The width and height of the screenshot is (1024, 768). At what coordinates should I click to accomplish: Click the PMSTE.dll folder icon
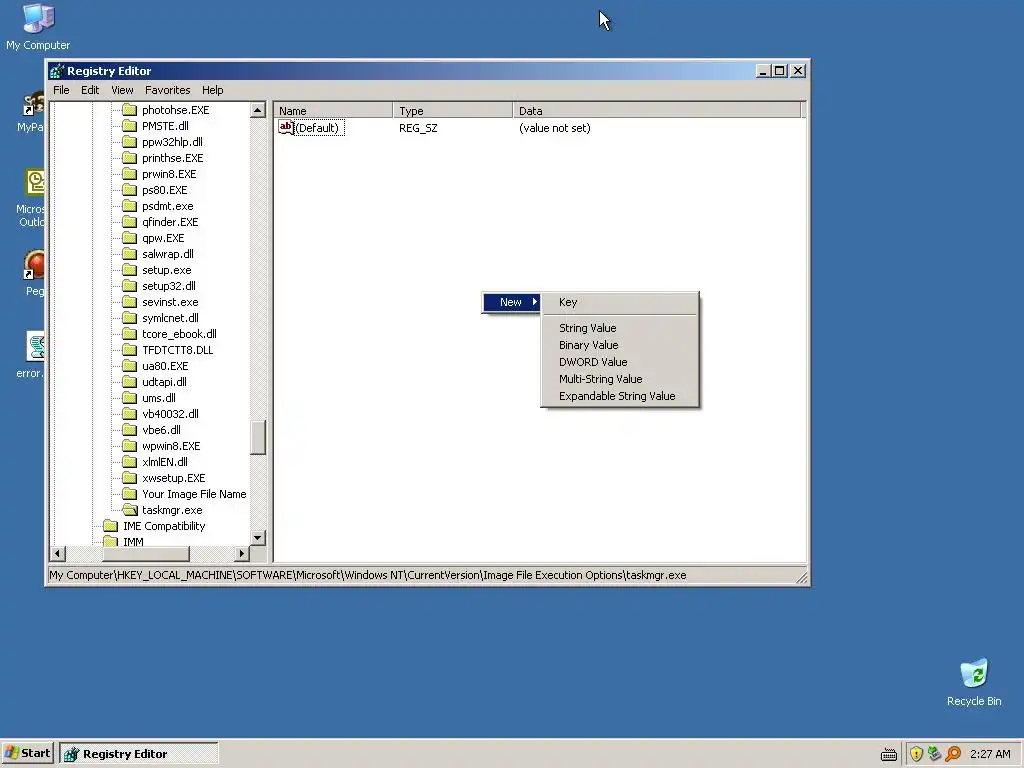pyautogui.click(x=130, y=126)
